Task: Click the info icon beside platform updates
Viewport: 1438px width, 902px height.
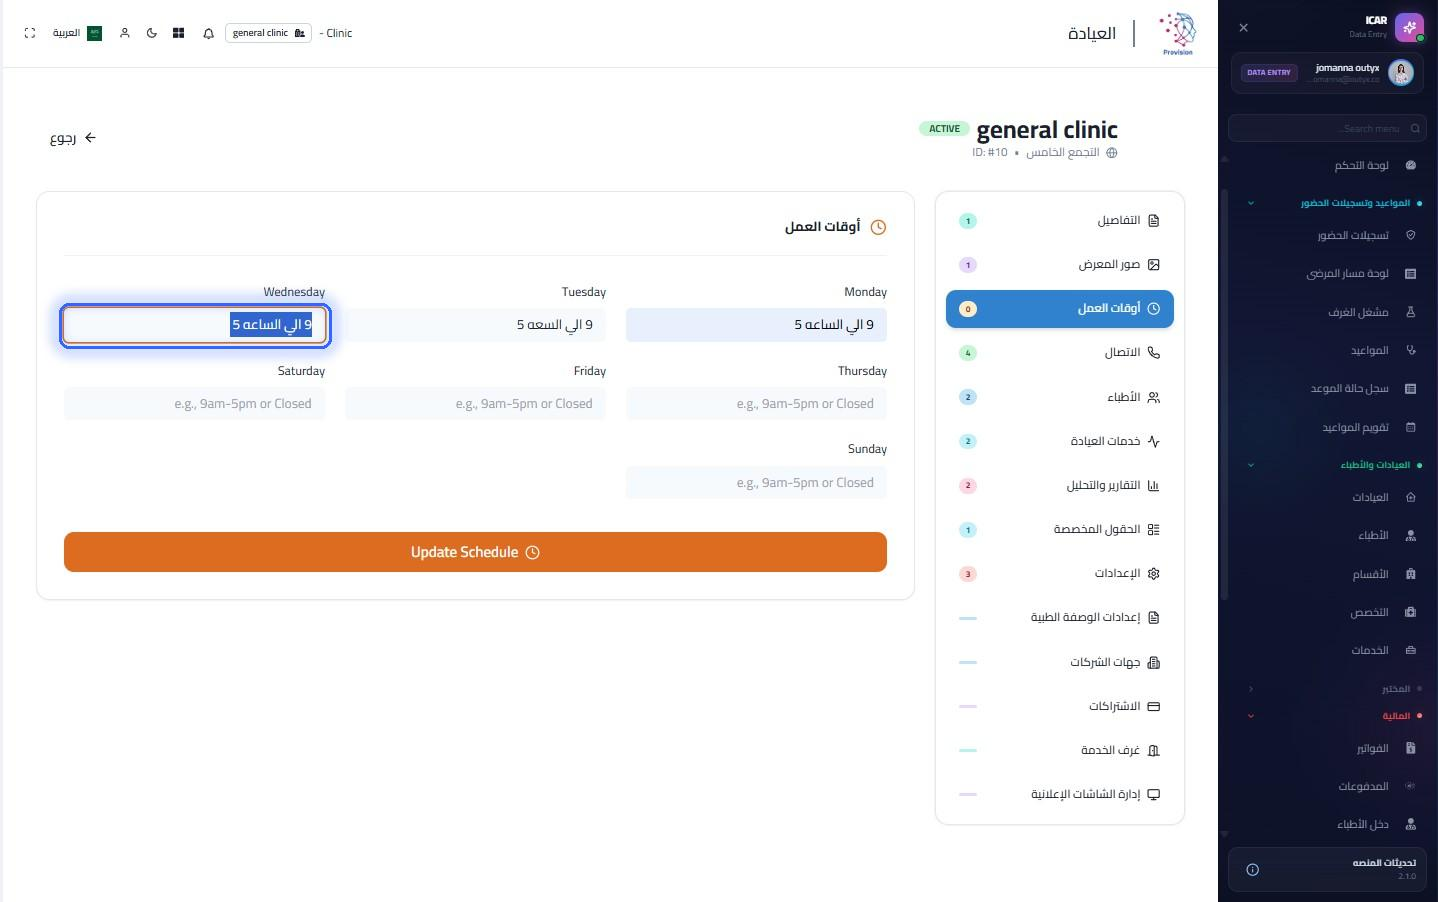Action: click(1252, 869)
